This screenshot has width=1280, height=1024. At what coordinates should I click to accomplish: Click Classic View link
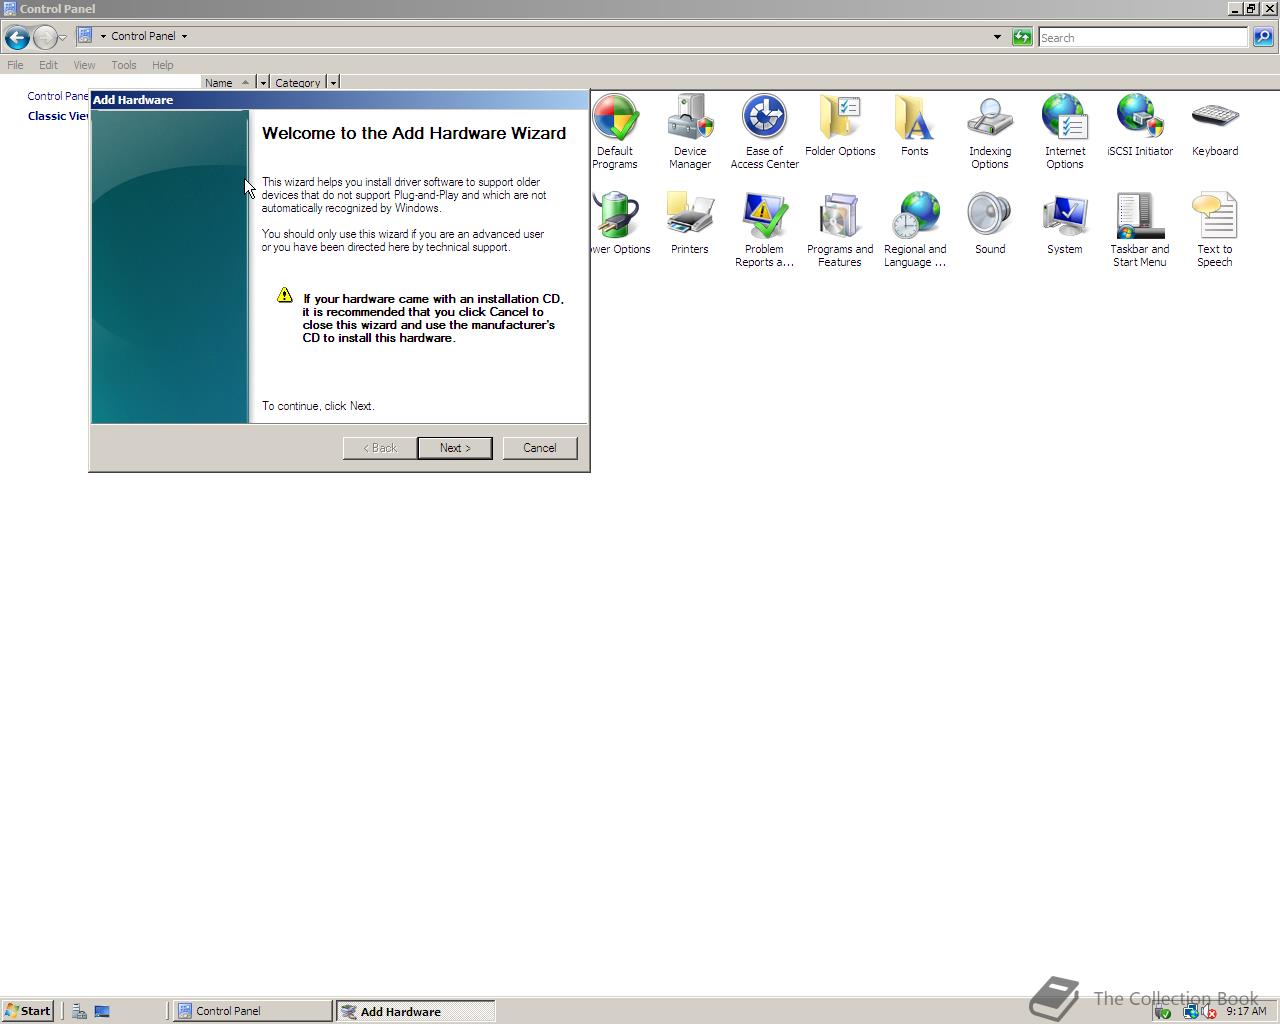[x=59, y=116]
